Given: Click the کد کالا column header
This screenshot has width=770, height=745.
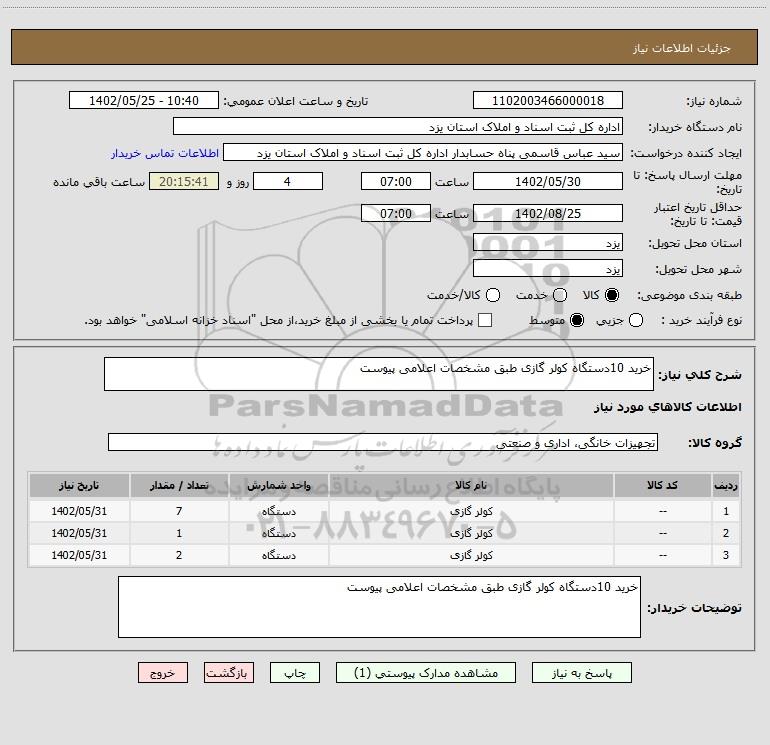Looking at the screenshot, I should (x=662, y=486).
